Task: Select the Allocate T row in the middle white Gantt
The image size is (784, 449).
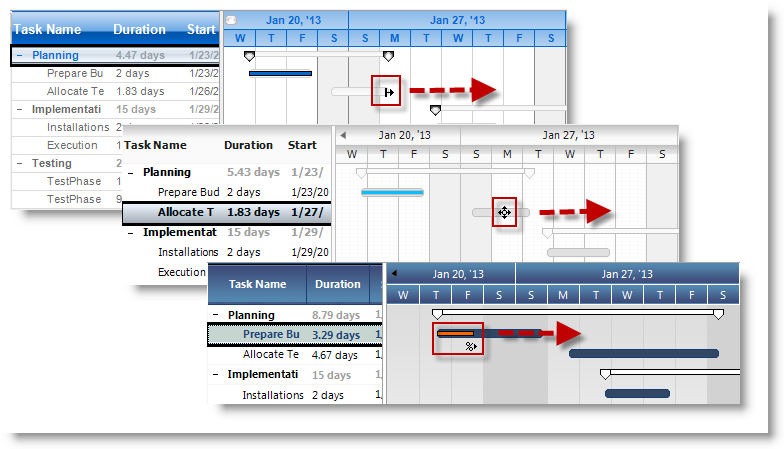Action: click(x=227, y=212)
